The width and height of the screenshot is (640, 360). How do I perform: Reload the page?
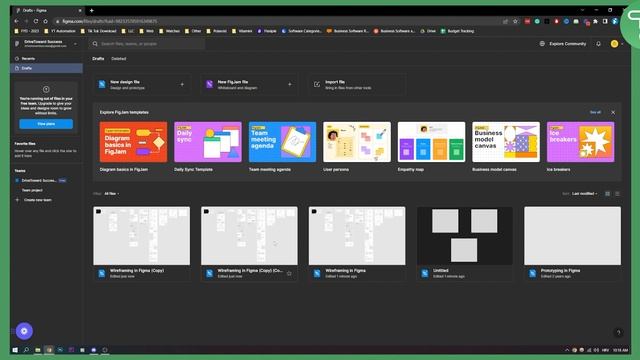36,21
